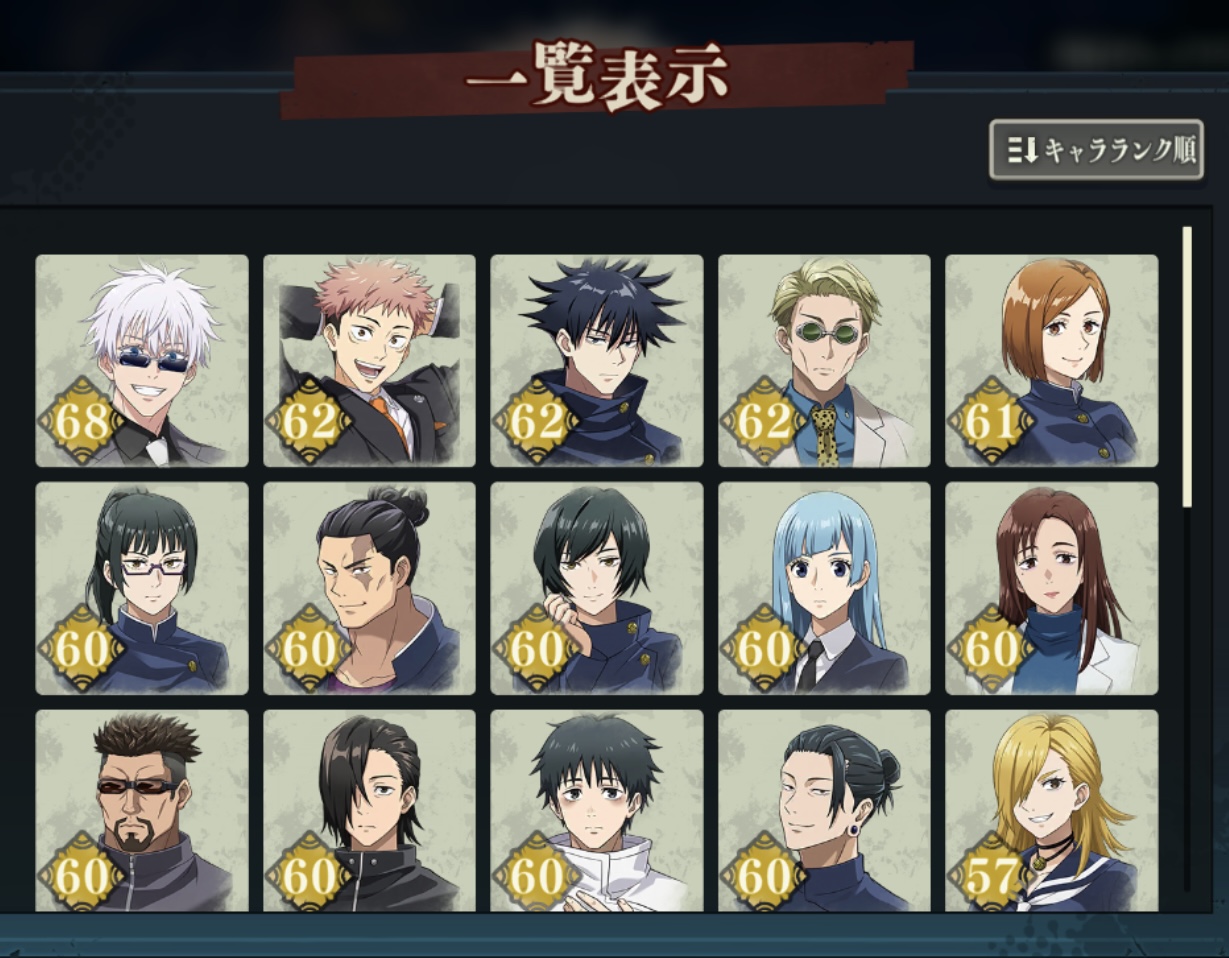The image size is (1229, 958).
Task: Pick the spiky black-haired character, rank 62
Action: click(597, 361)
